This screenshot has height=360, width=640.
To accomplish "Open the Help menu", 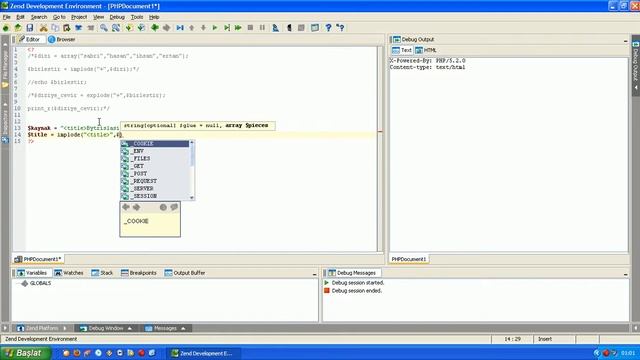I will click(154, 17).
